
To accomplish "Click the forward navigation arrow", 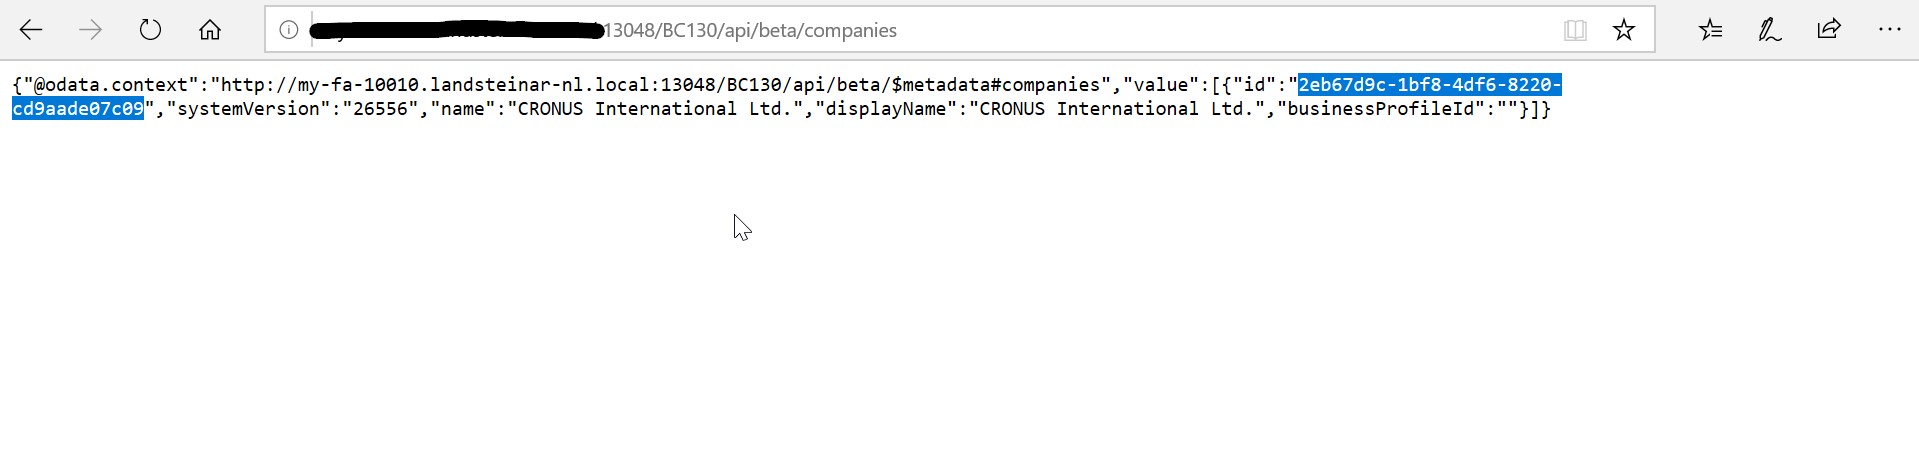I will 91,30.
